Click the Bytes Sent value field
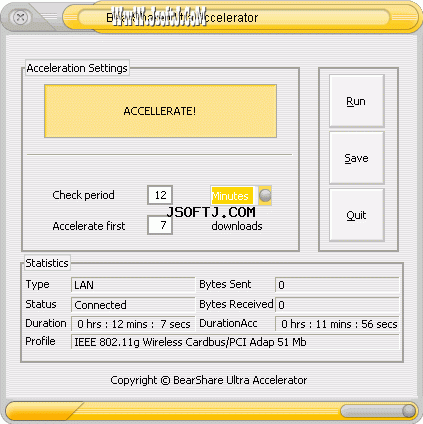The height and width of the screenshot is (424, 423). point(337,285)
